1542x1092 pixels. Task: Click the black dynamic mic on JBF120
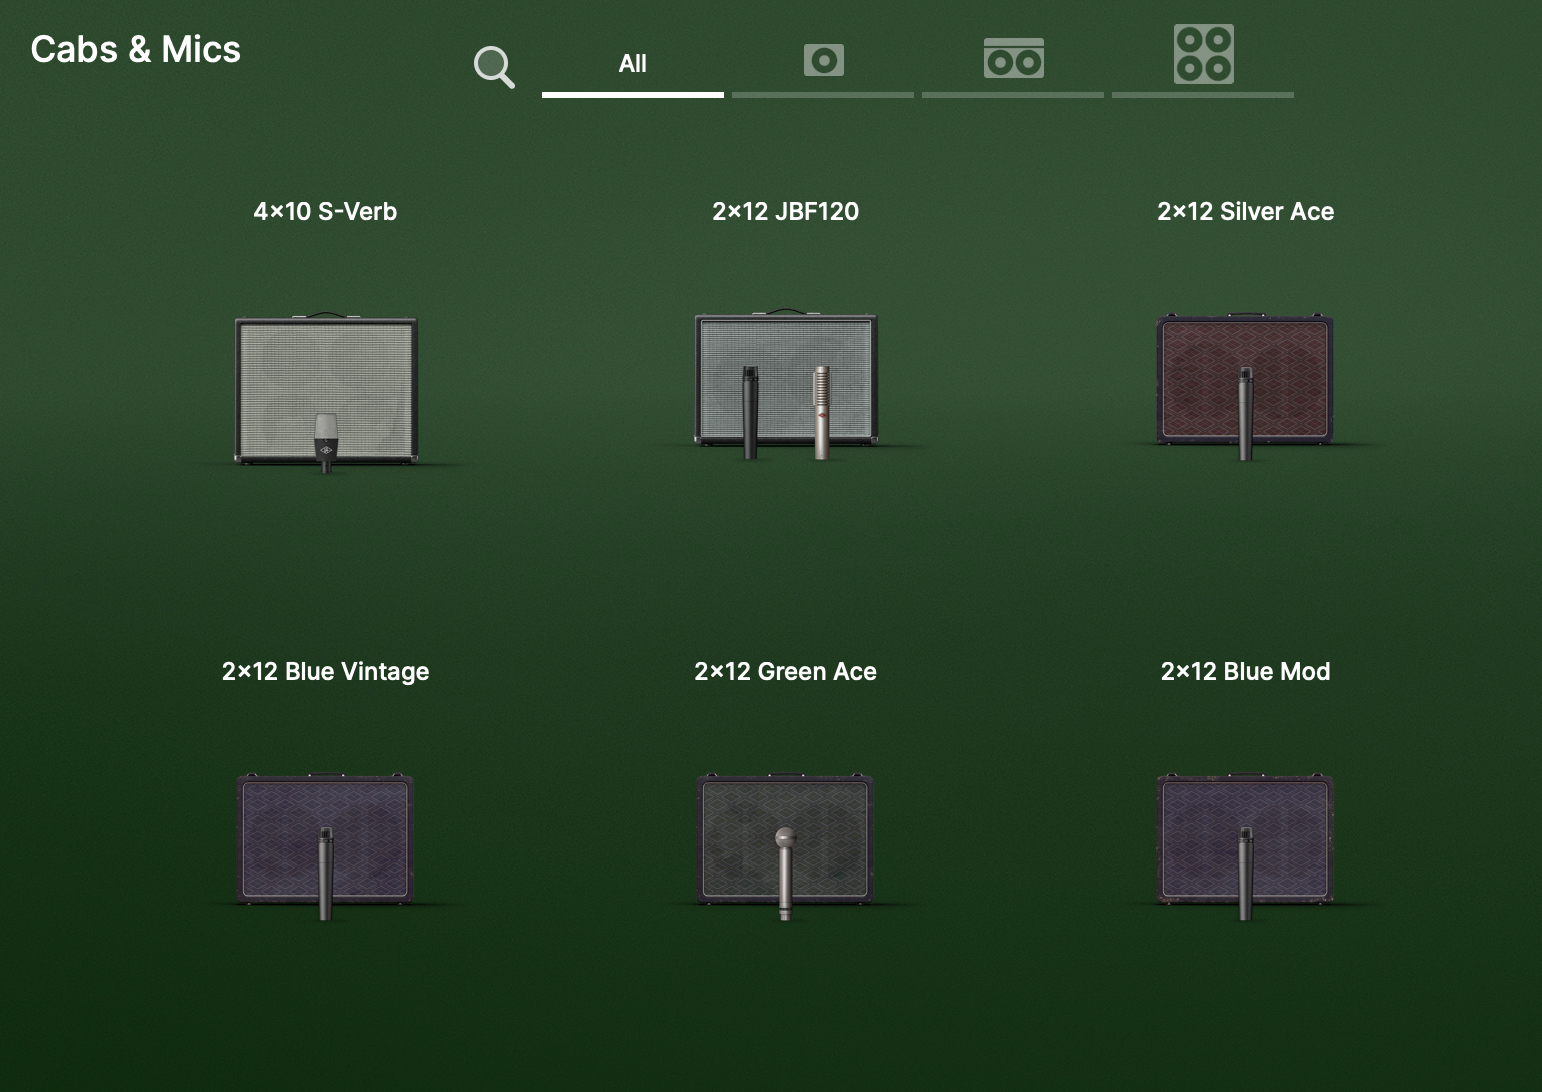click(x=750, y=412)
